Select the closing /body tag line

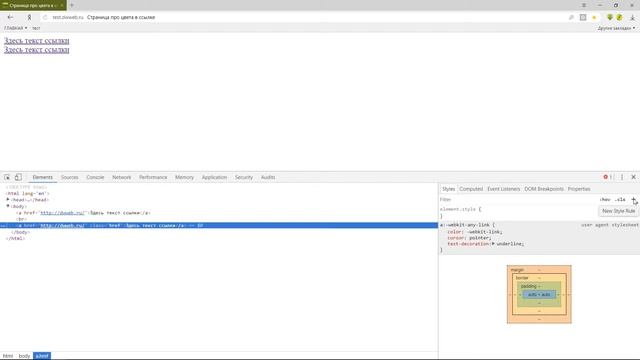[20, 232]
